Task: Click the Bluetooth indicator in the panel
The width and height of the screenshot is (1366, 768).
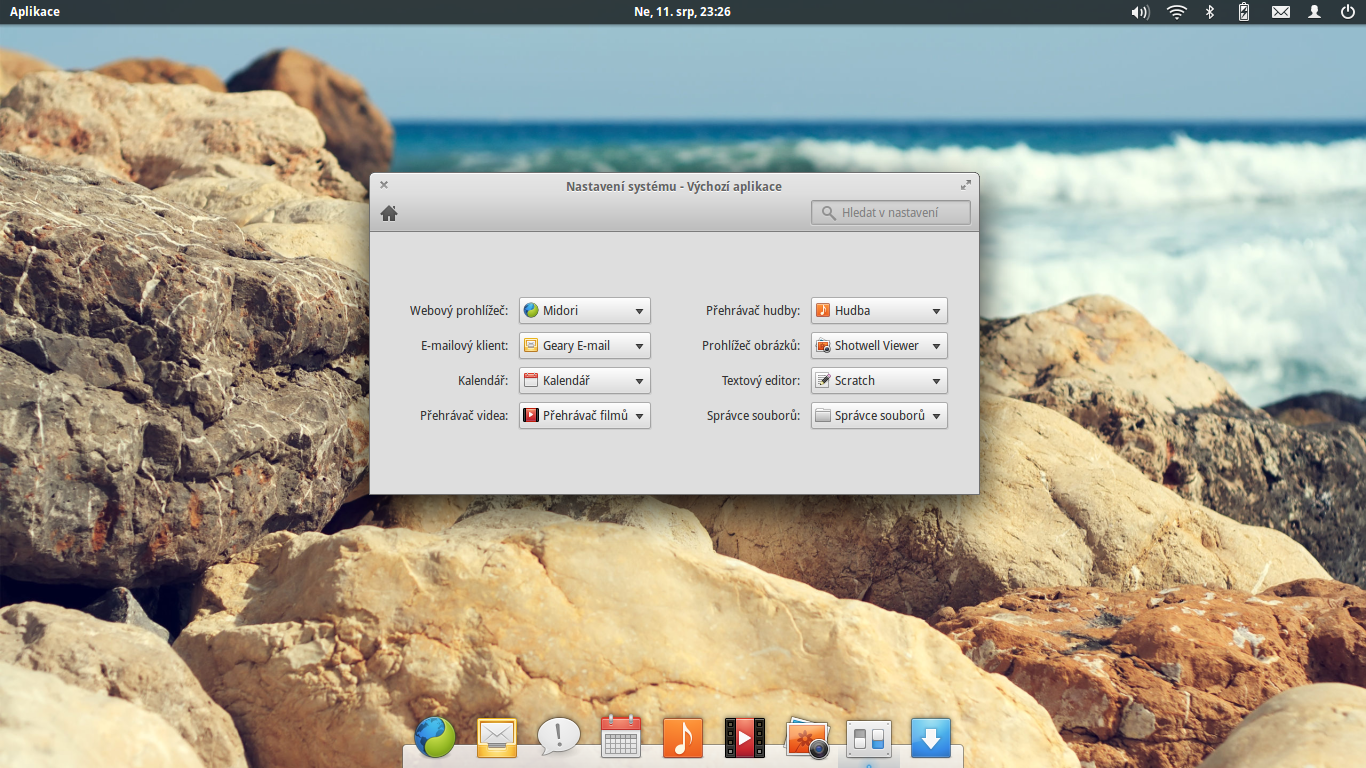Action: 1209,12
